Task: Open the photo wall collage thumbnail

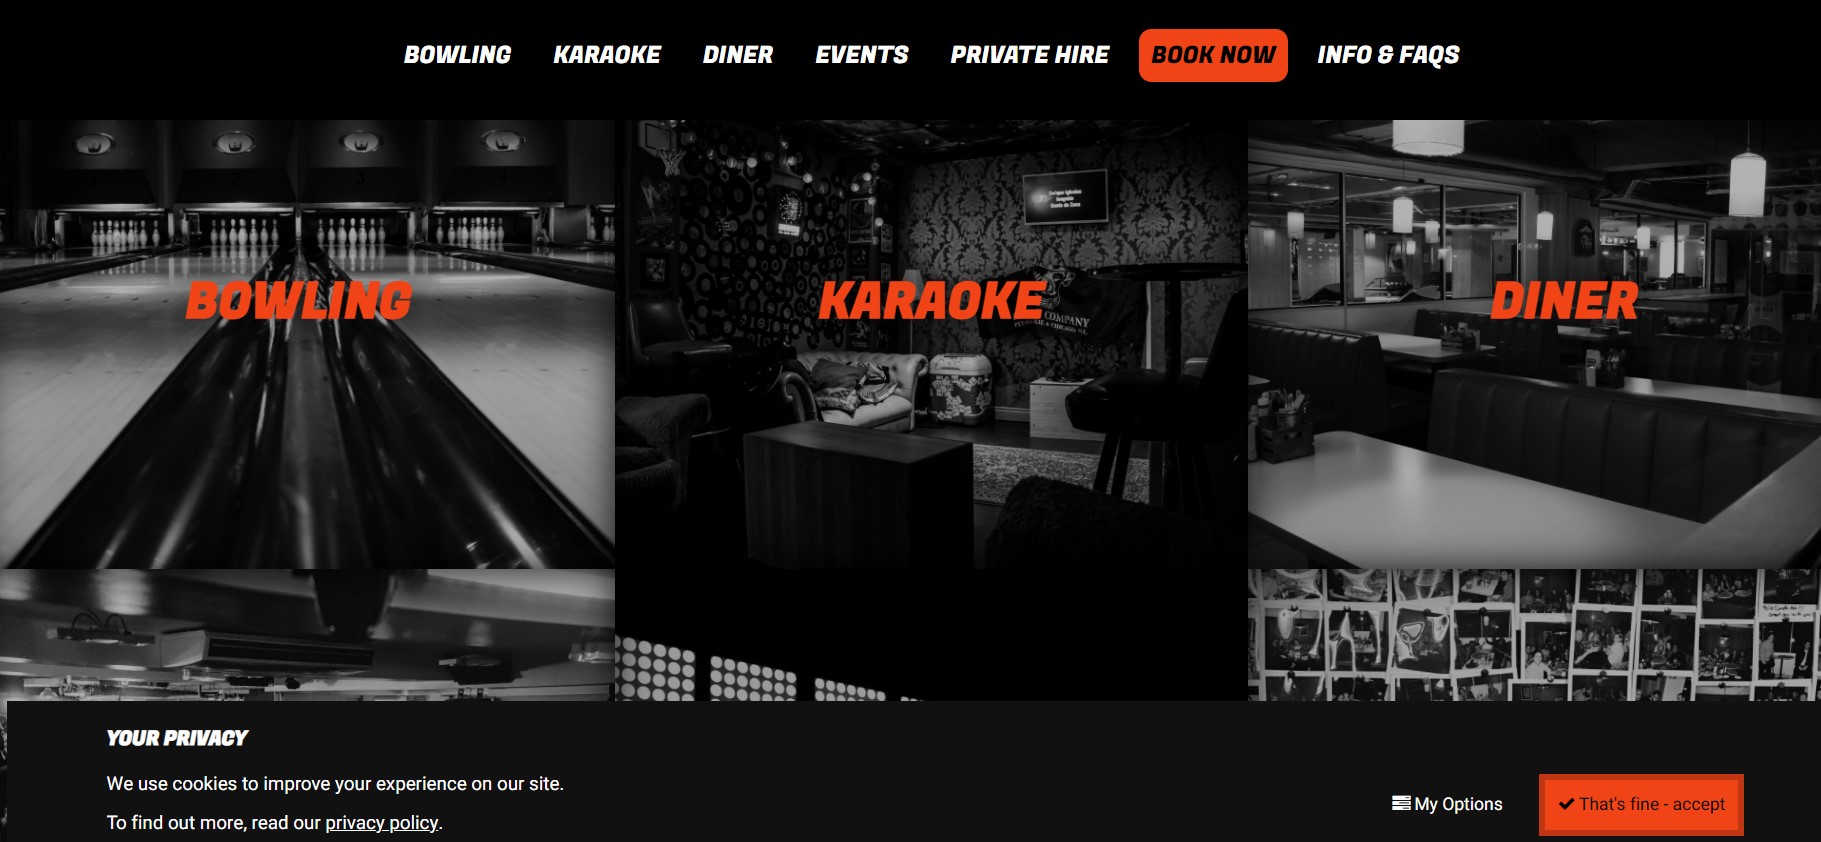Action: point(1534,635)
